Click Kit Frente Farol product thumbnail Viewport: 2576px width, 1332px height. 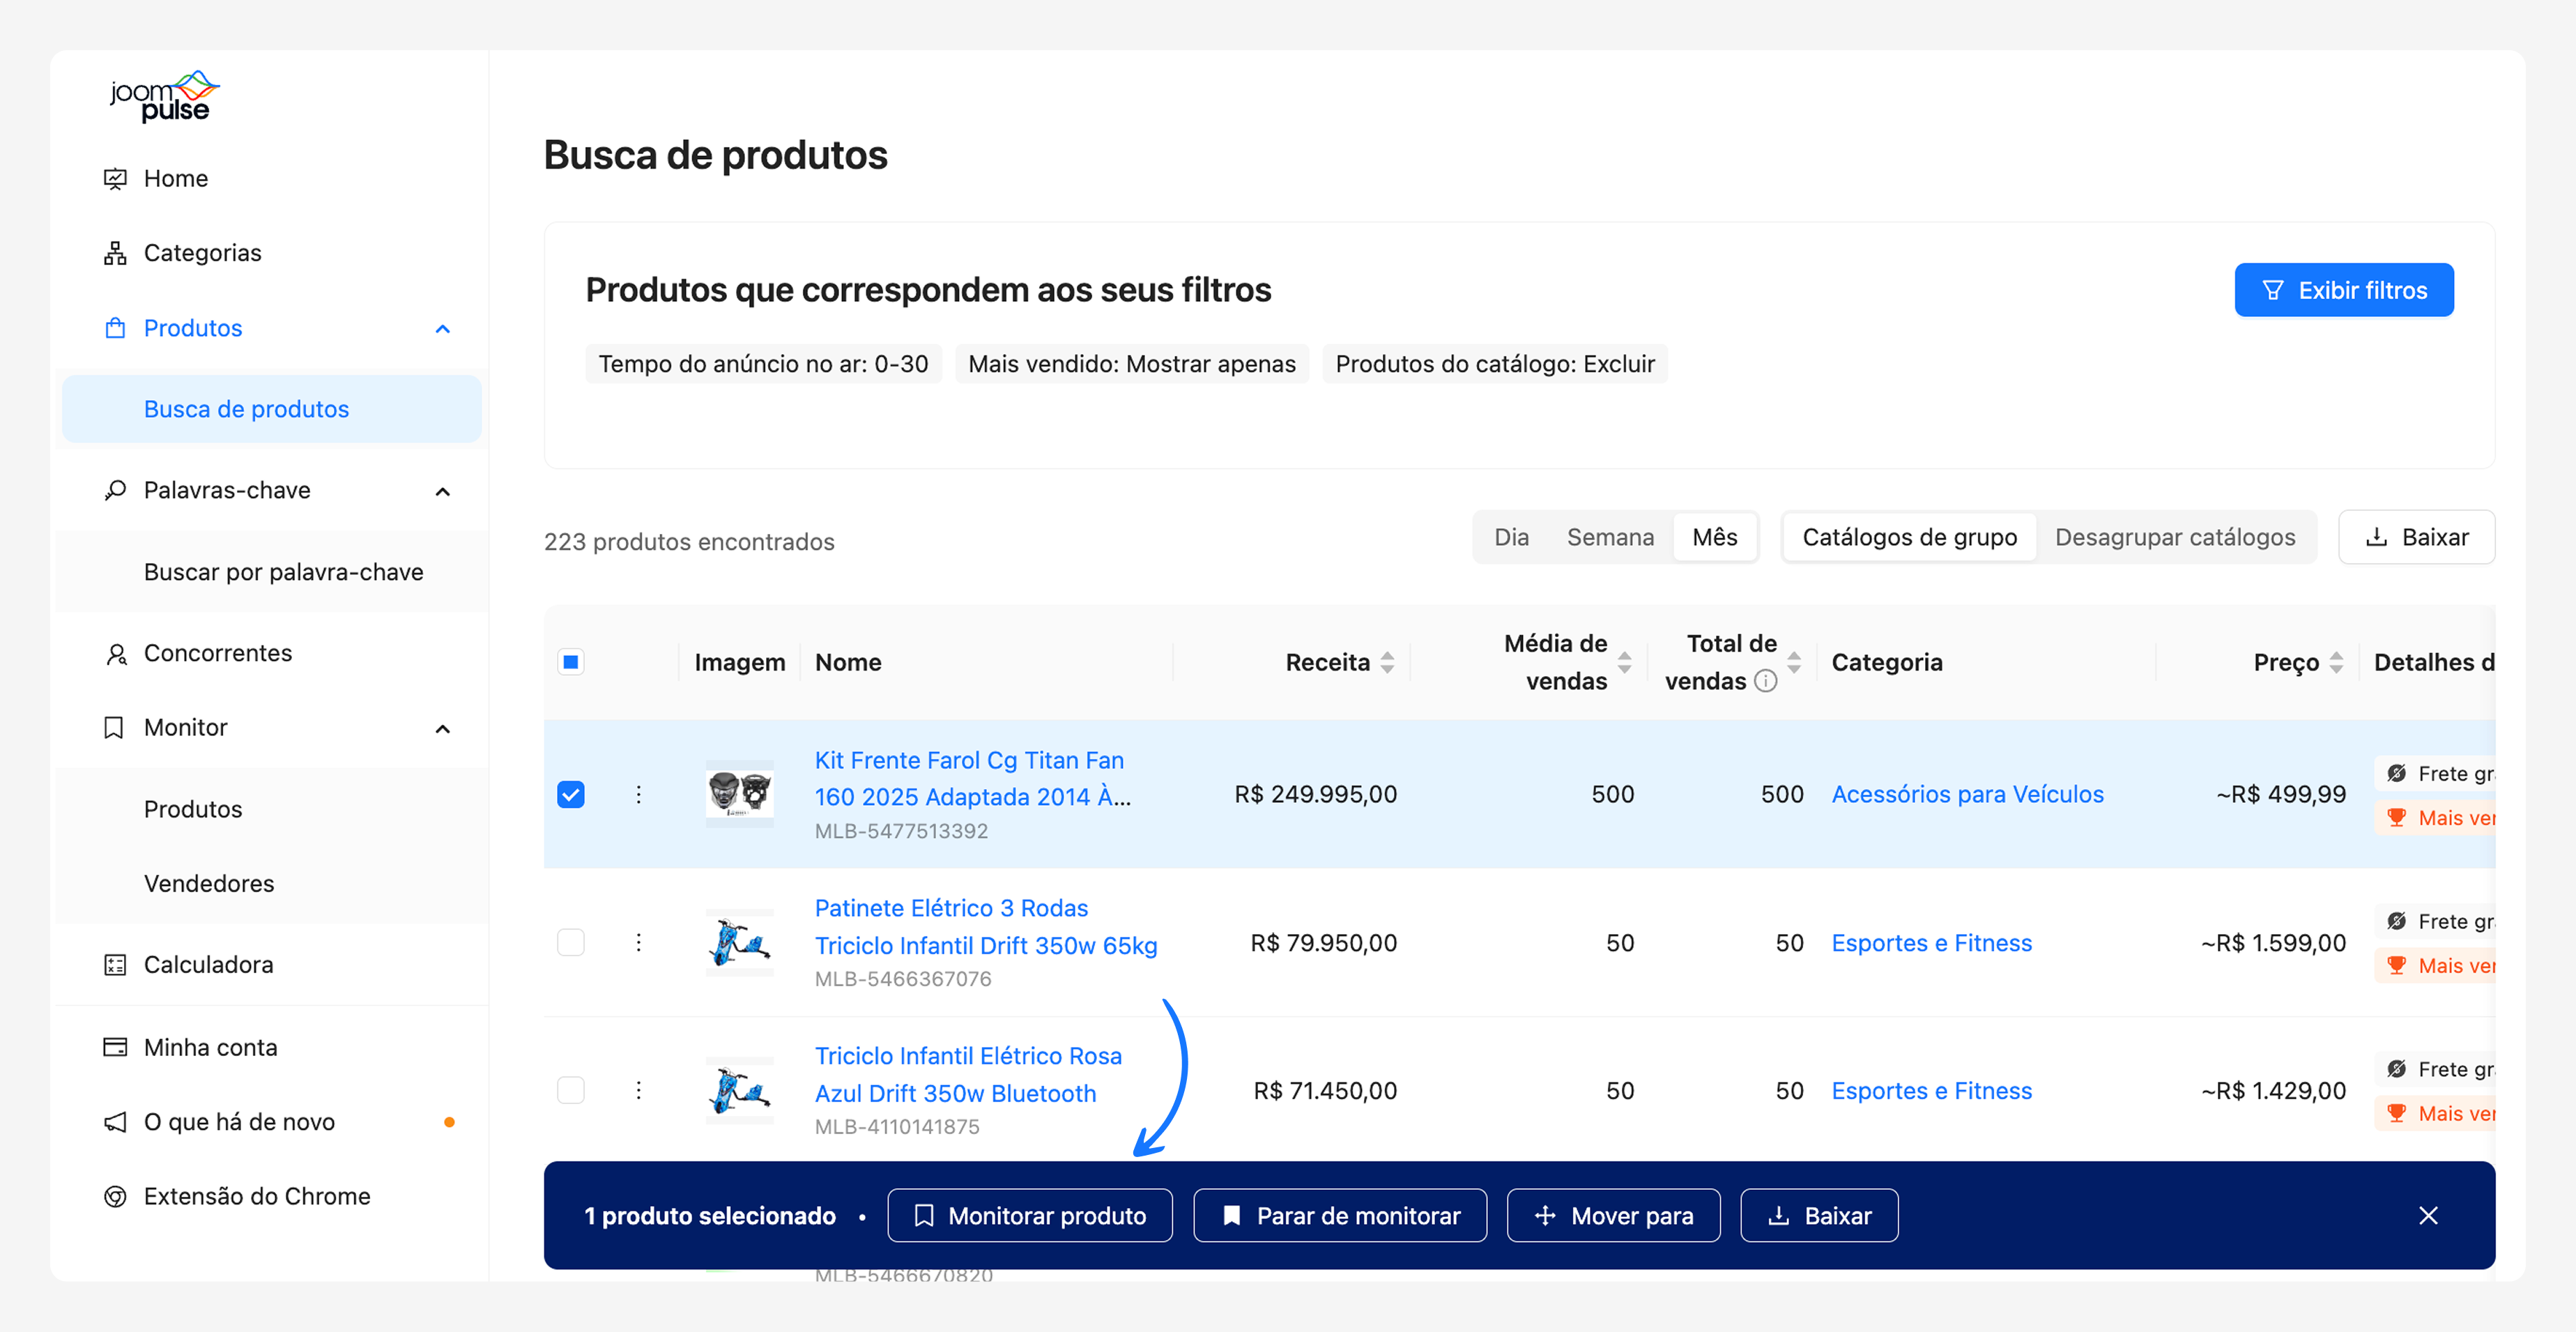739,794
